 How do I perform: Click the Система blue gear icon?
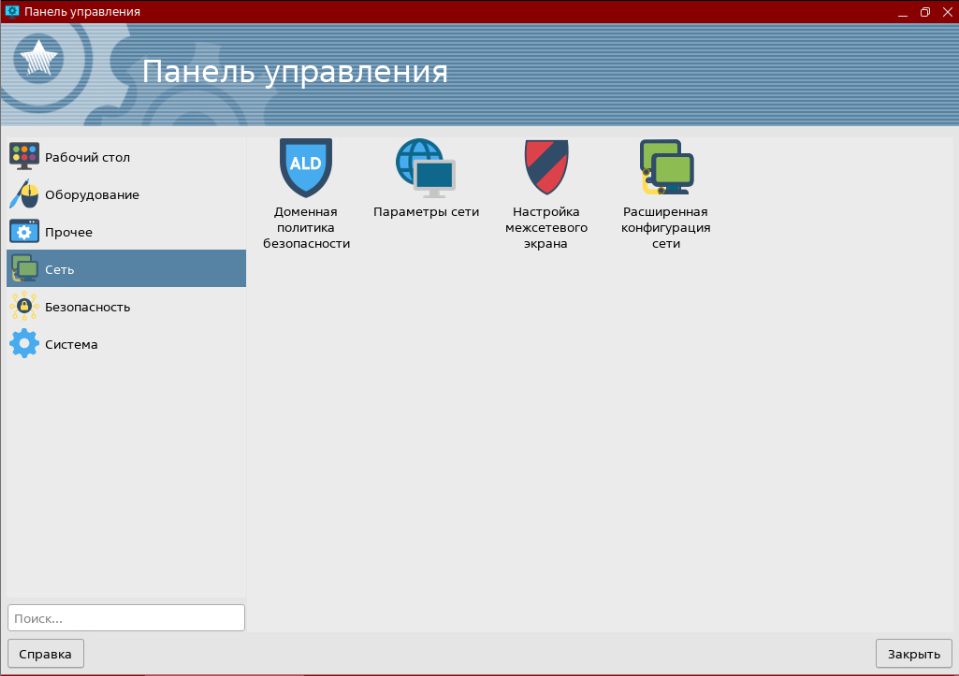(x=24, y=343)
